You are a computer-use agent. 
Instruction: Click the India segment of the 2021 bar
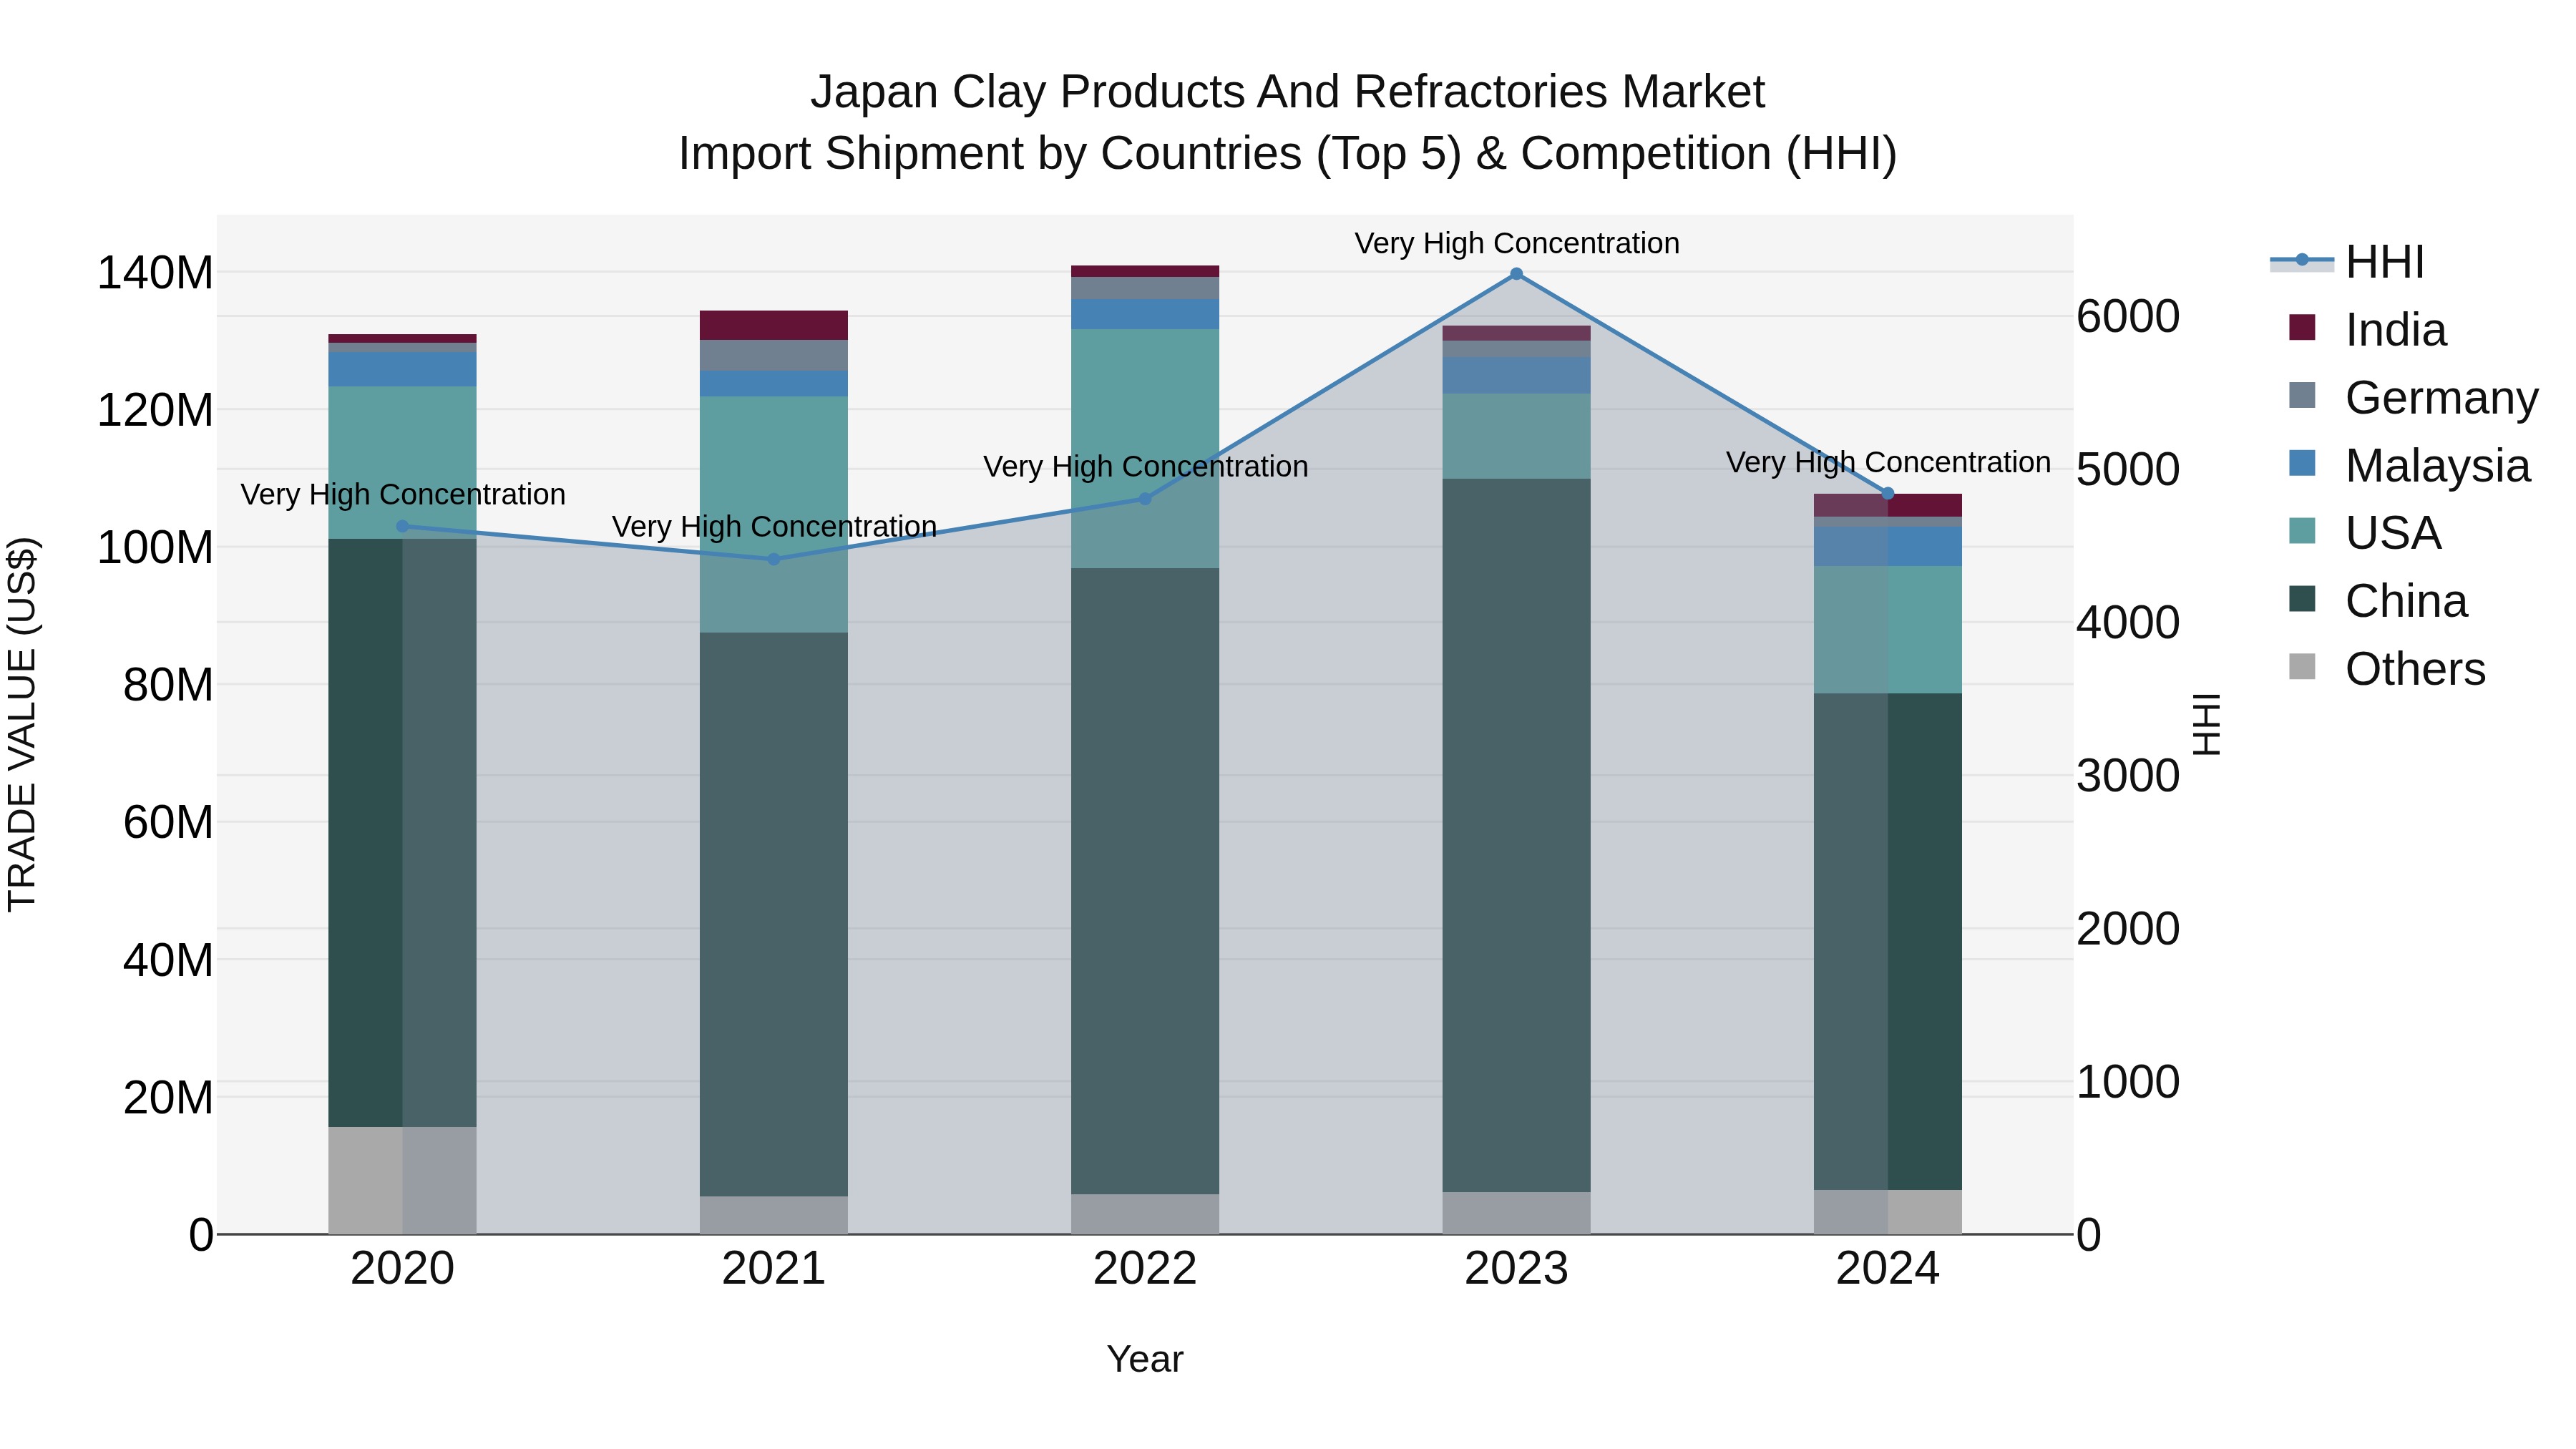[774, 325]
